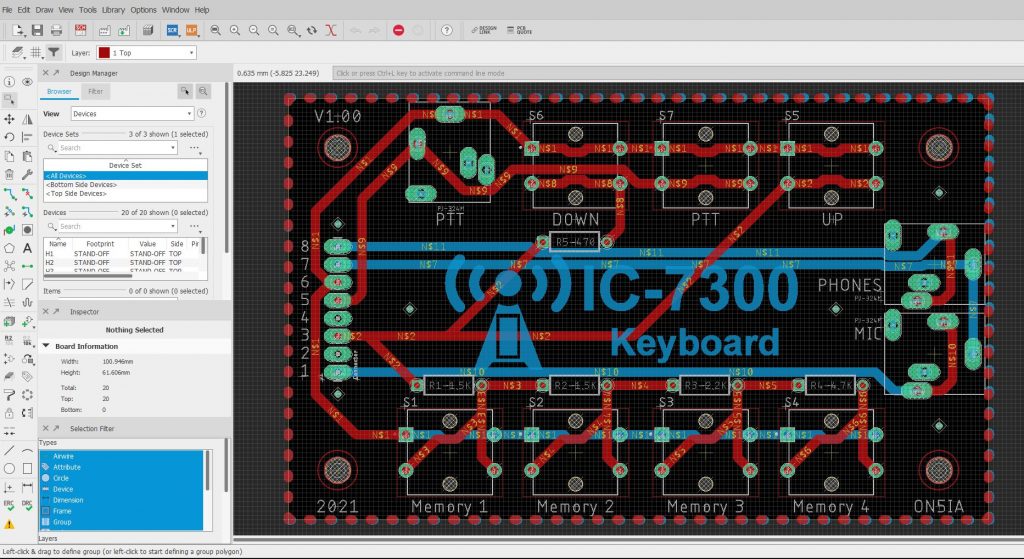This screenshot has width=1024, height=559.
Task: Open the Grid settings icon
Action: 36,52
